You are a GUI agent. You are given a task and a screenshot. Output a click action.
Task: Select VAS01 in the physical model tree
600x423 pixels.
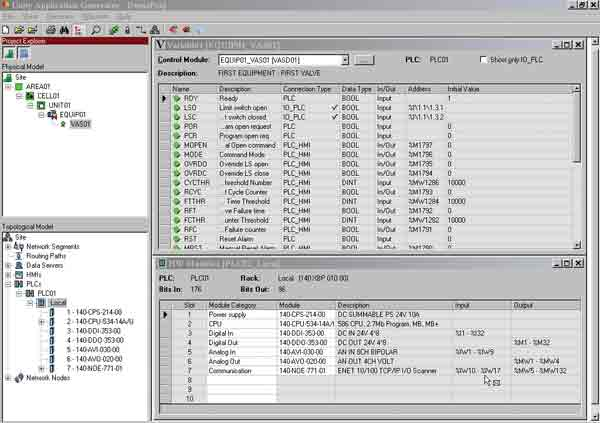coord(78,124)
